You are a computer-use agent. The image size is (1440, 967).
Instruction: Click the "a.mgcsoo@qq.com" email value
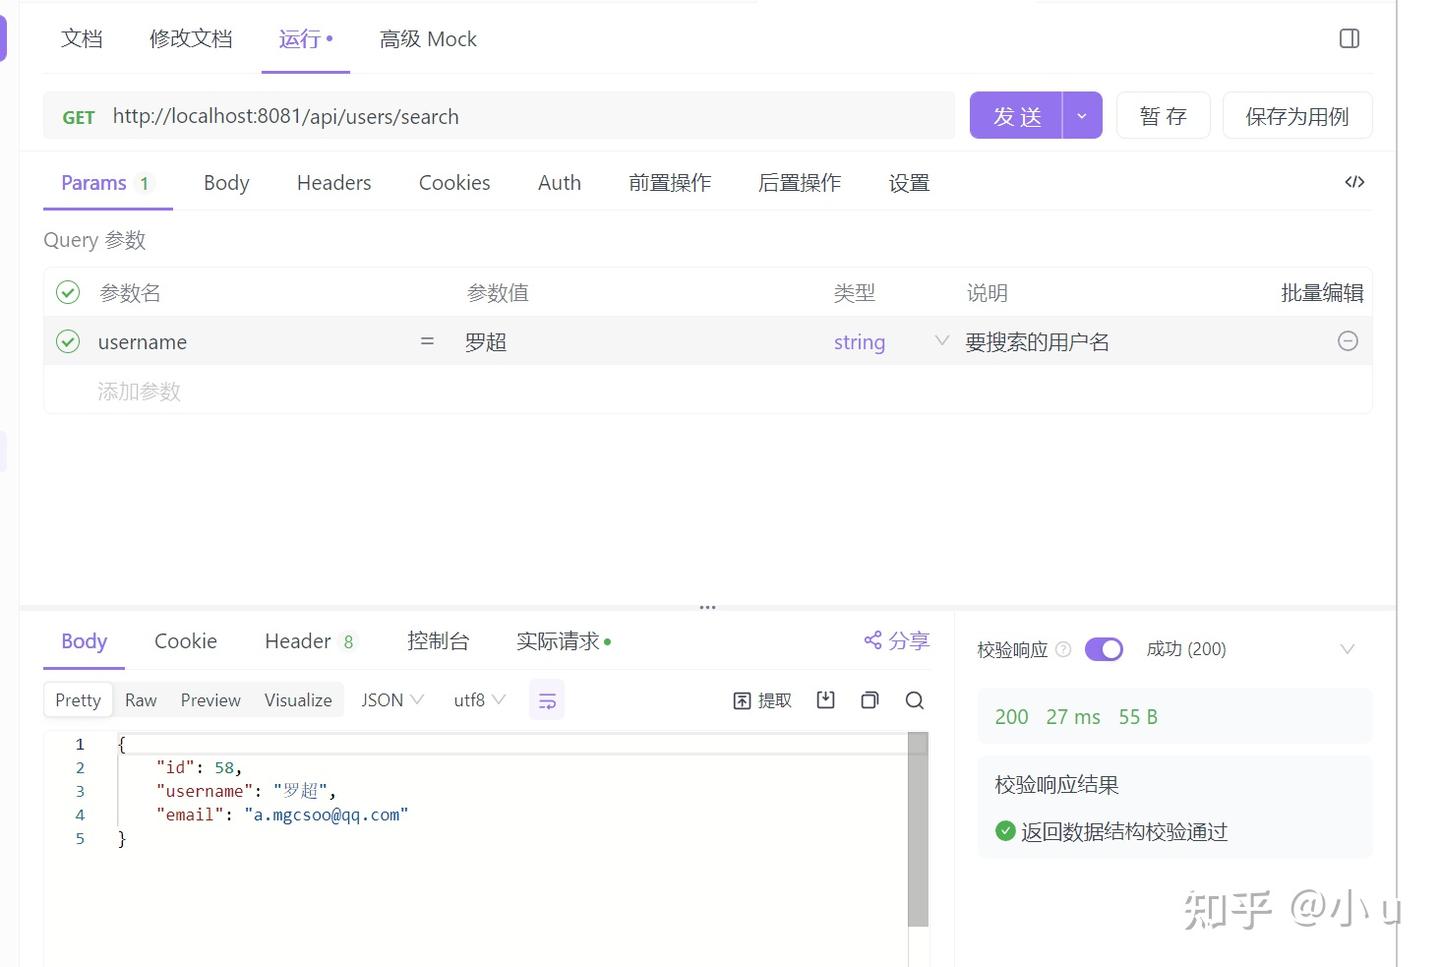click(326, 815)
